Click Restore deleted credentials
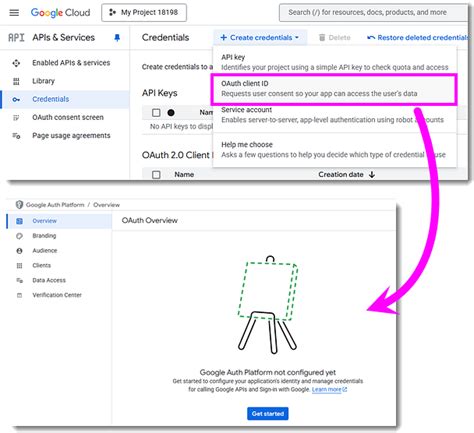474x433 pixels. tap(418, 38)
